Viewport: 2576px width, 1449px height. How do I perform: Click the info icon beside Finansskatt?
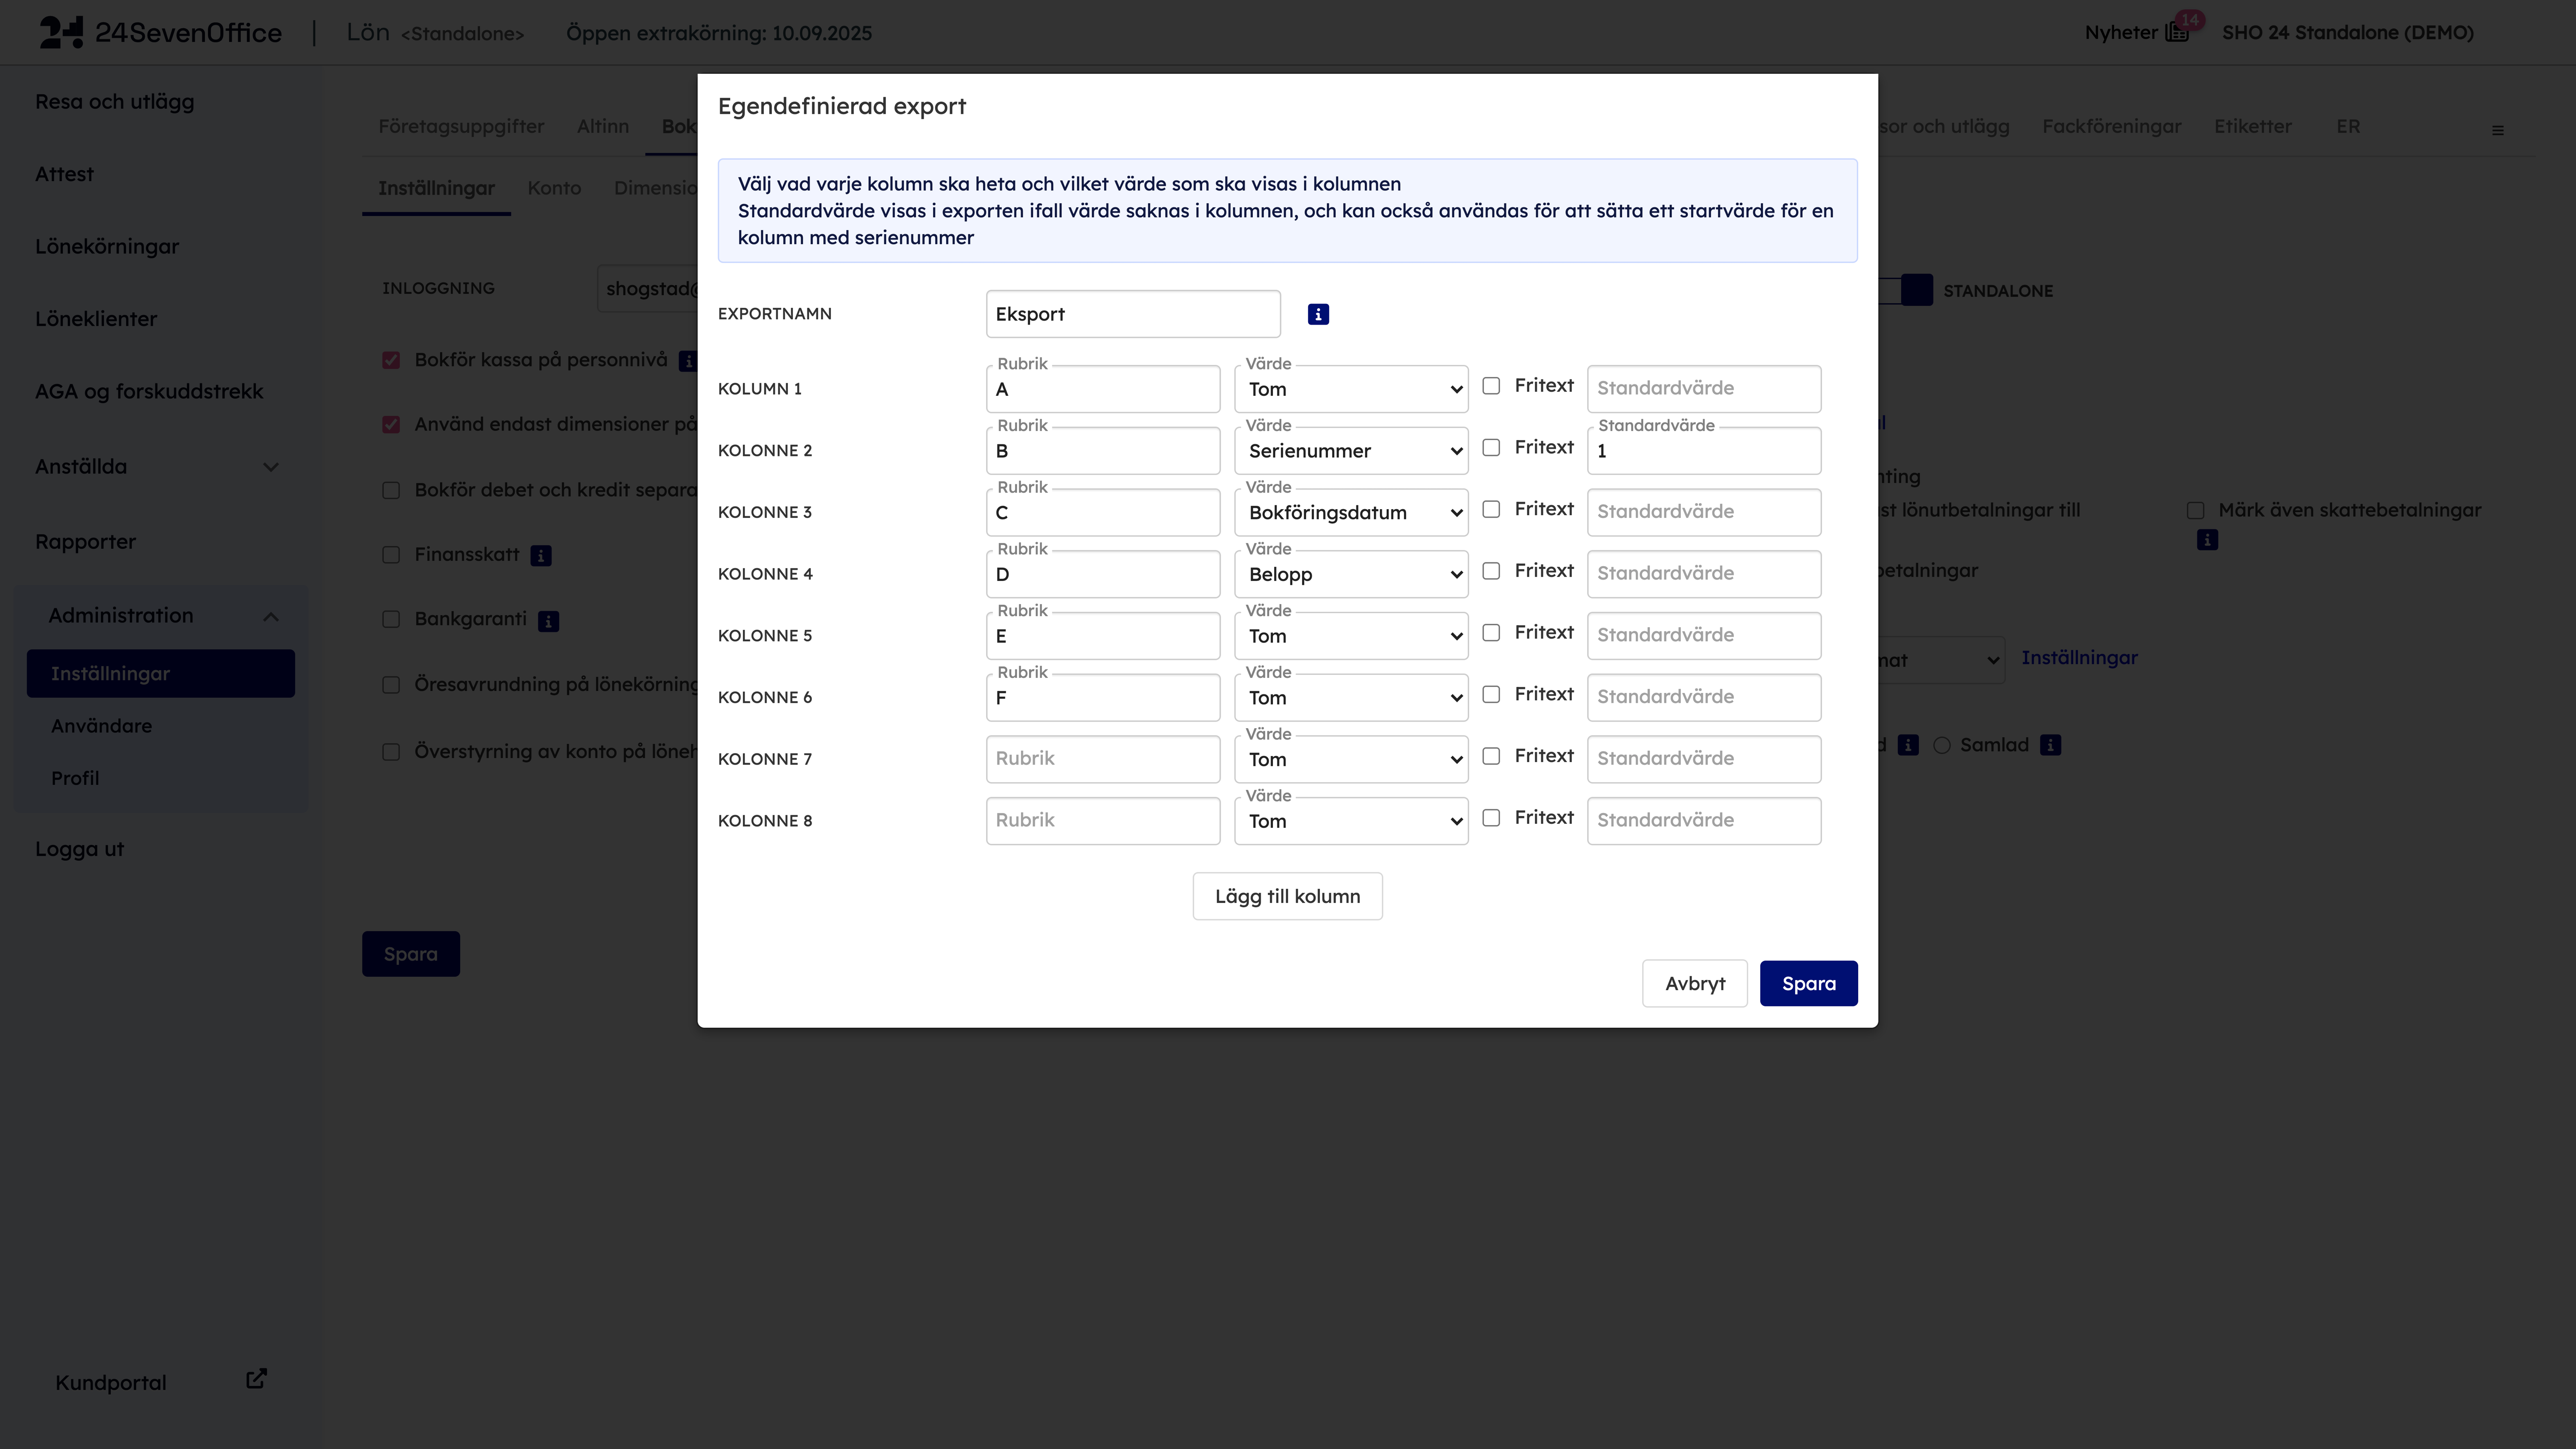541,555
